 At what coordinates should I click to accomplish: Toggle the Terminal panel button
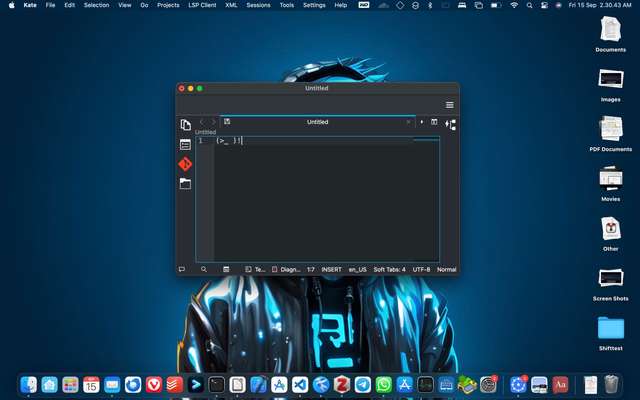coord(255,269)
